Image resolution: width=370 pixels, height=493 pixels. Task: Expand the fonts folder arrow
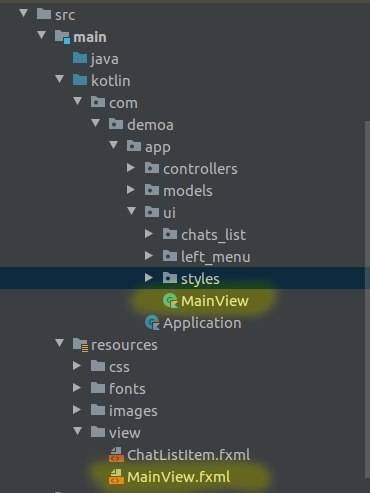(77, 388)
